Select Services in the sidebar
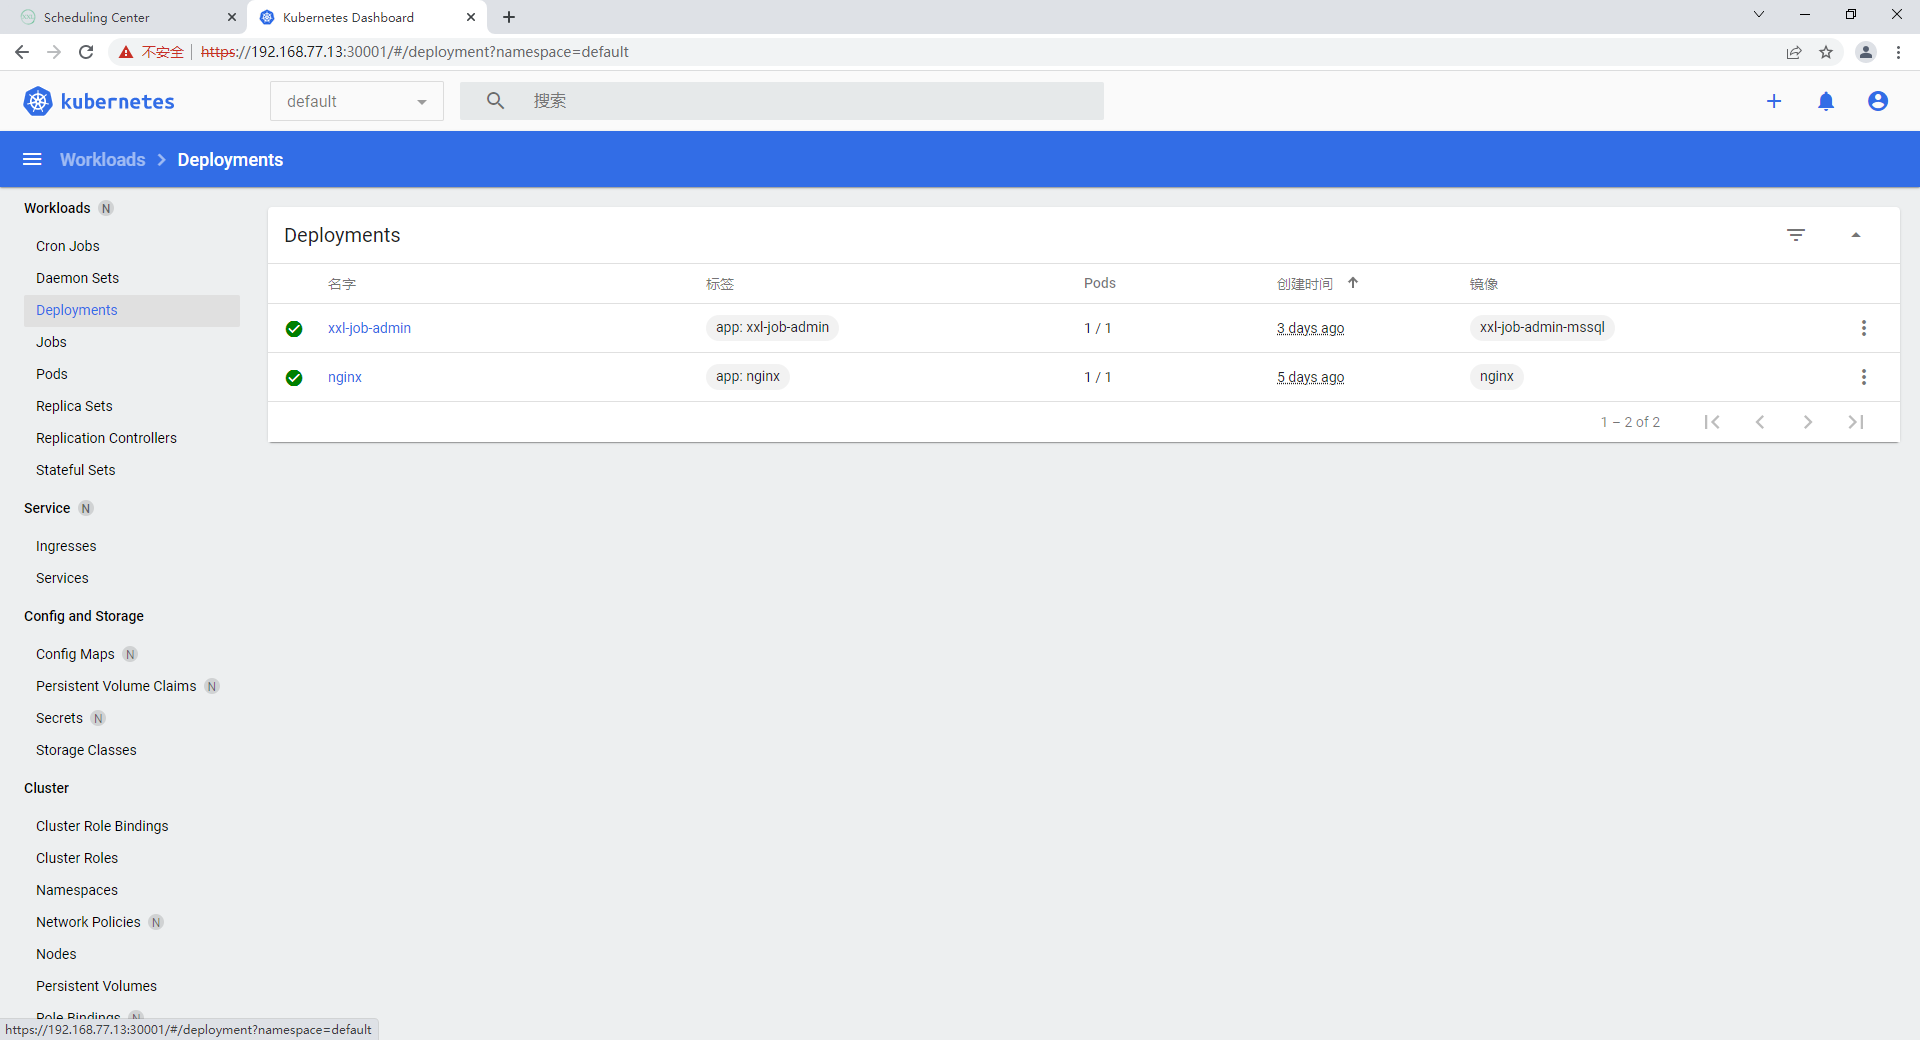Screen dimensions: 1920x1040 coord(62,578)
